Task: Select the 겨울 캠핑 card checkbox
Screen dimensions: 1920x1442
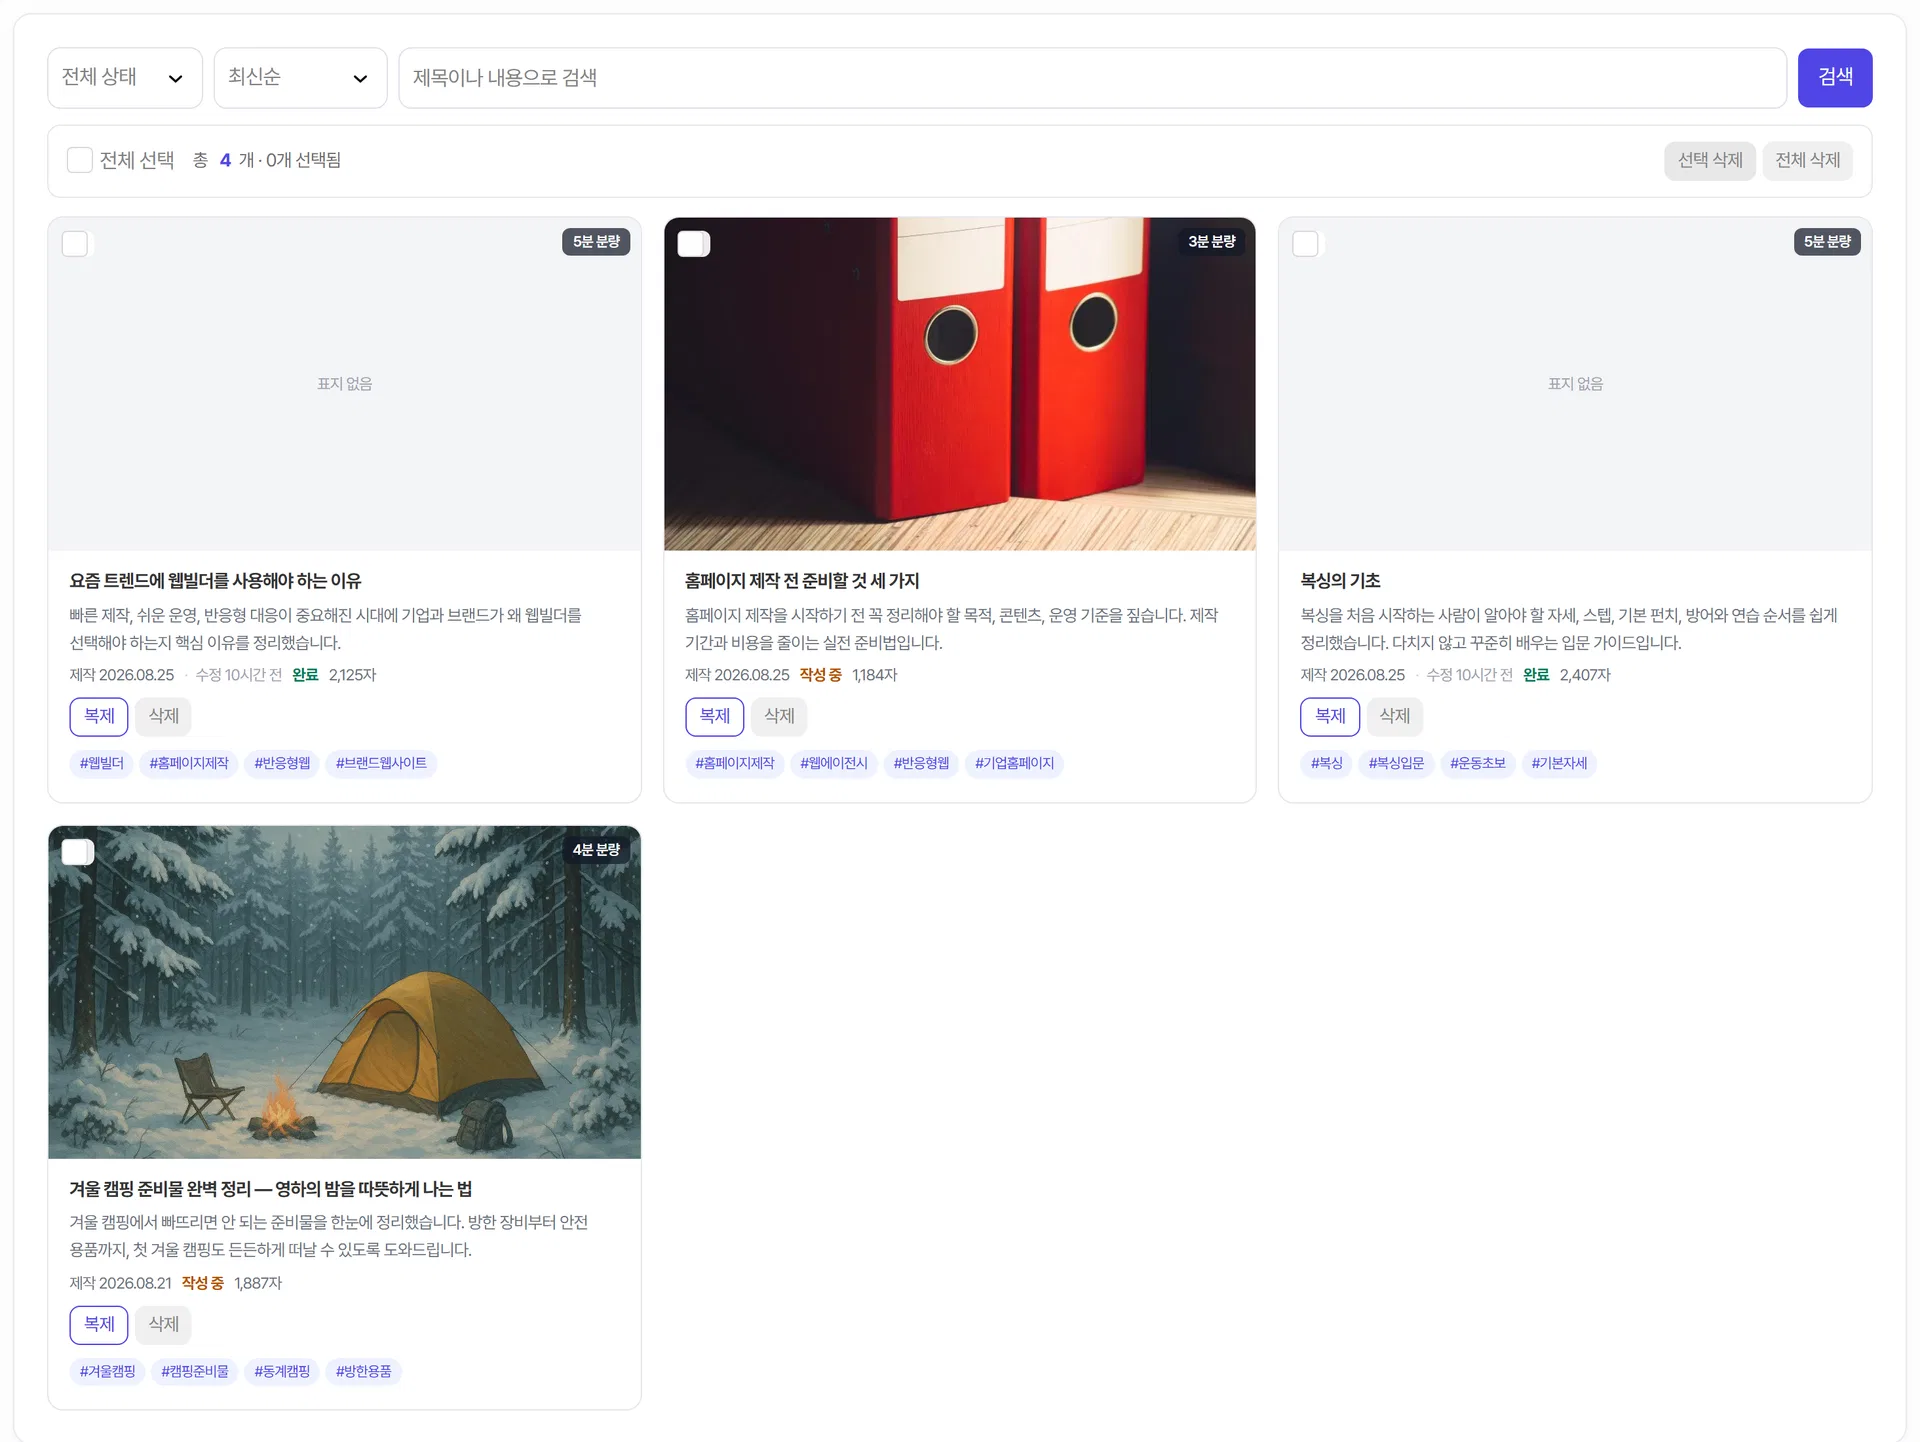Action: point(77,852)
